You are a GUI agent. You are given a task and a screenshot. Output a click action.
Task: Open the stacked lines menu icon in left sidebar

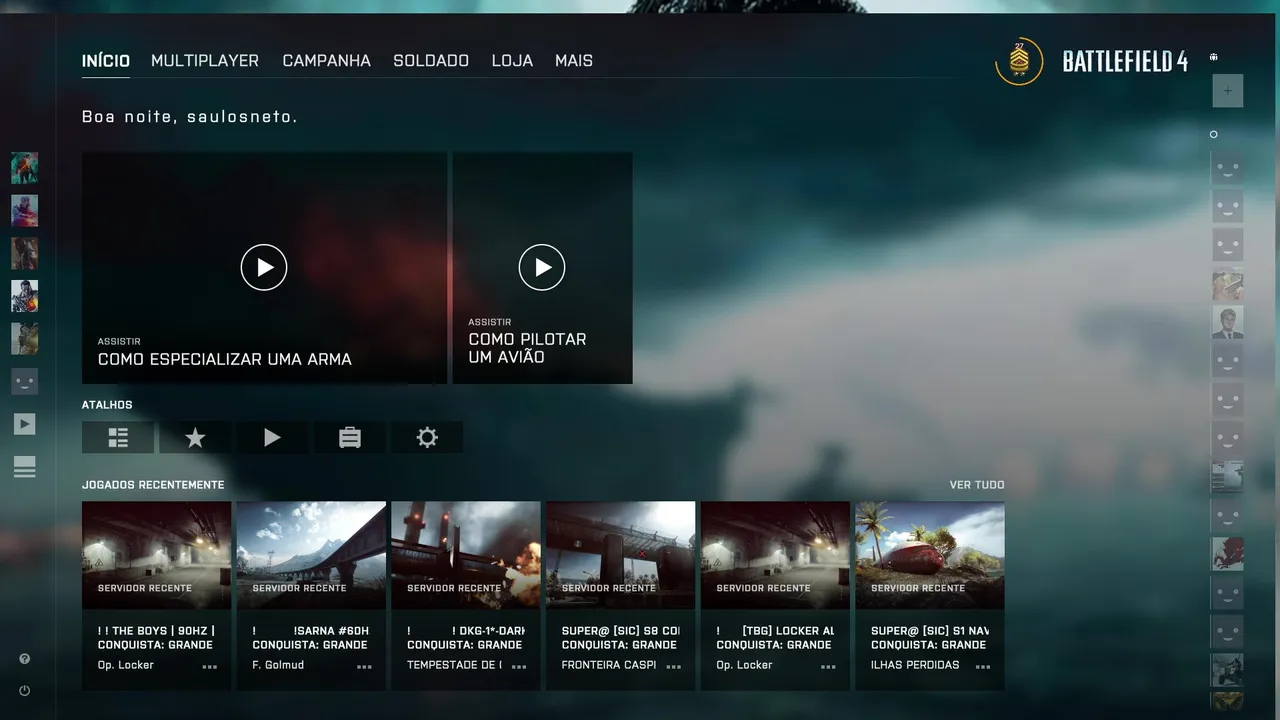click(25, 467)
